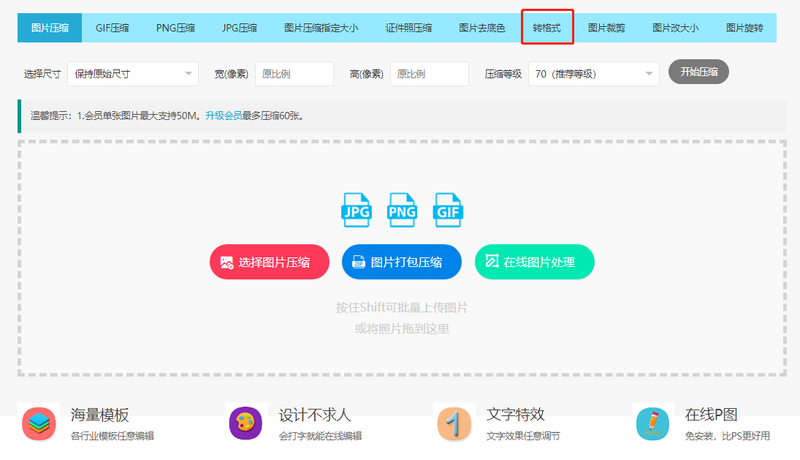Open the 文字特效 heading
The width and height of the screenshot is (800, 460).
pyautogui.click(x=515, y=415)
